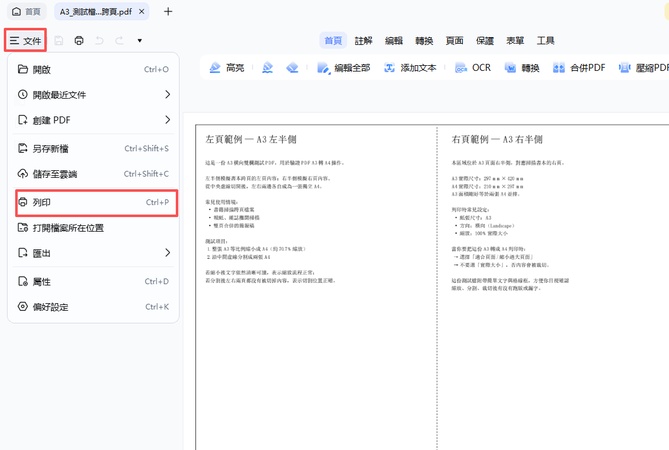
Task: Switch to the 轉換 ribbon tab
Action: coord(424,41)
